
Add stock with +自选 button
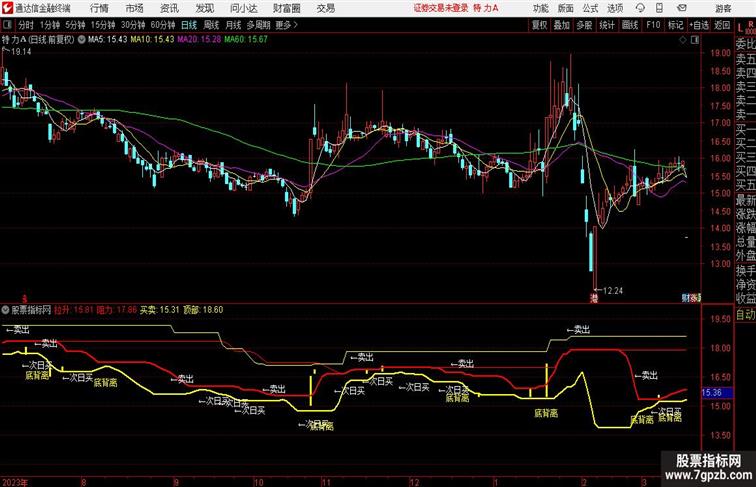pos(699,25)
